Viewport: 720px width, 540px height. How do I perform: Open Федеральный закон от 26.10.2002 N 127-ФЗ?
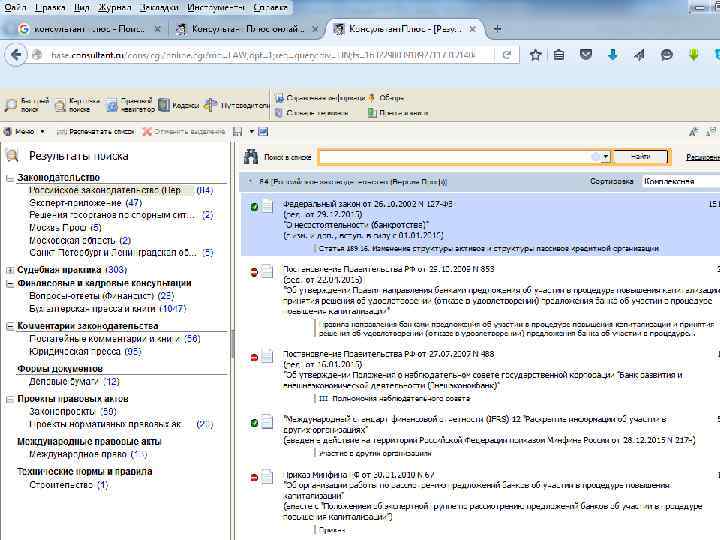click(x=368, y=204)
